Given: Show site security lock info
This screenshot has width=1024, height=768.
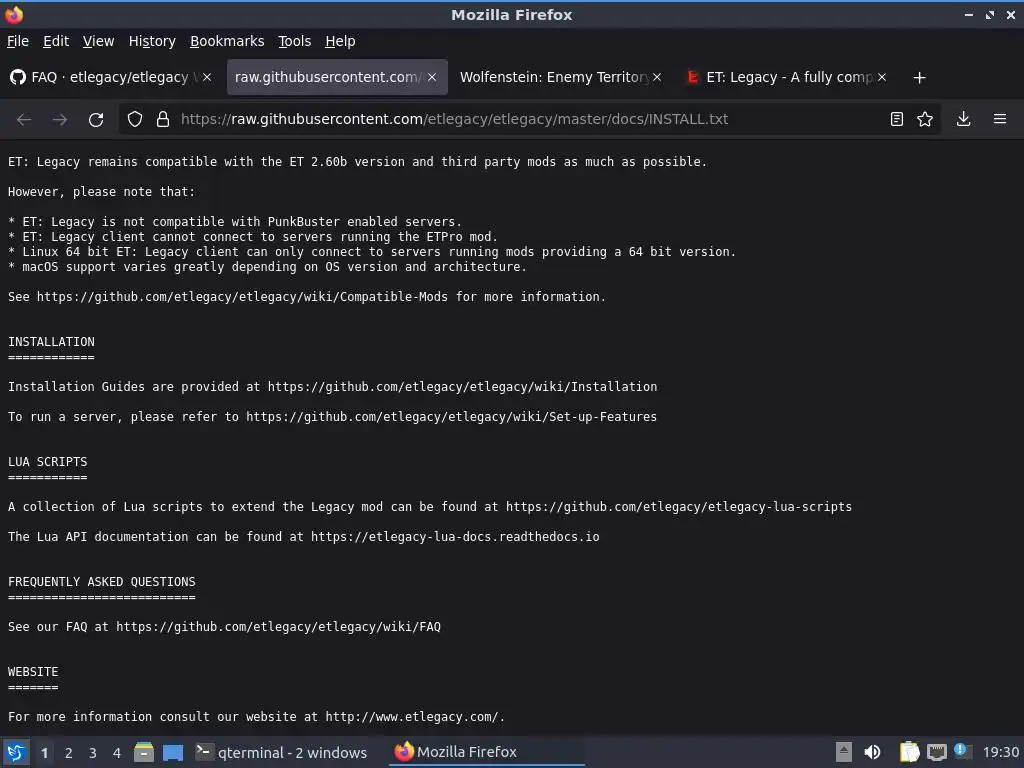Looking at the screenshot, I should click(163, 120).
